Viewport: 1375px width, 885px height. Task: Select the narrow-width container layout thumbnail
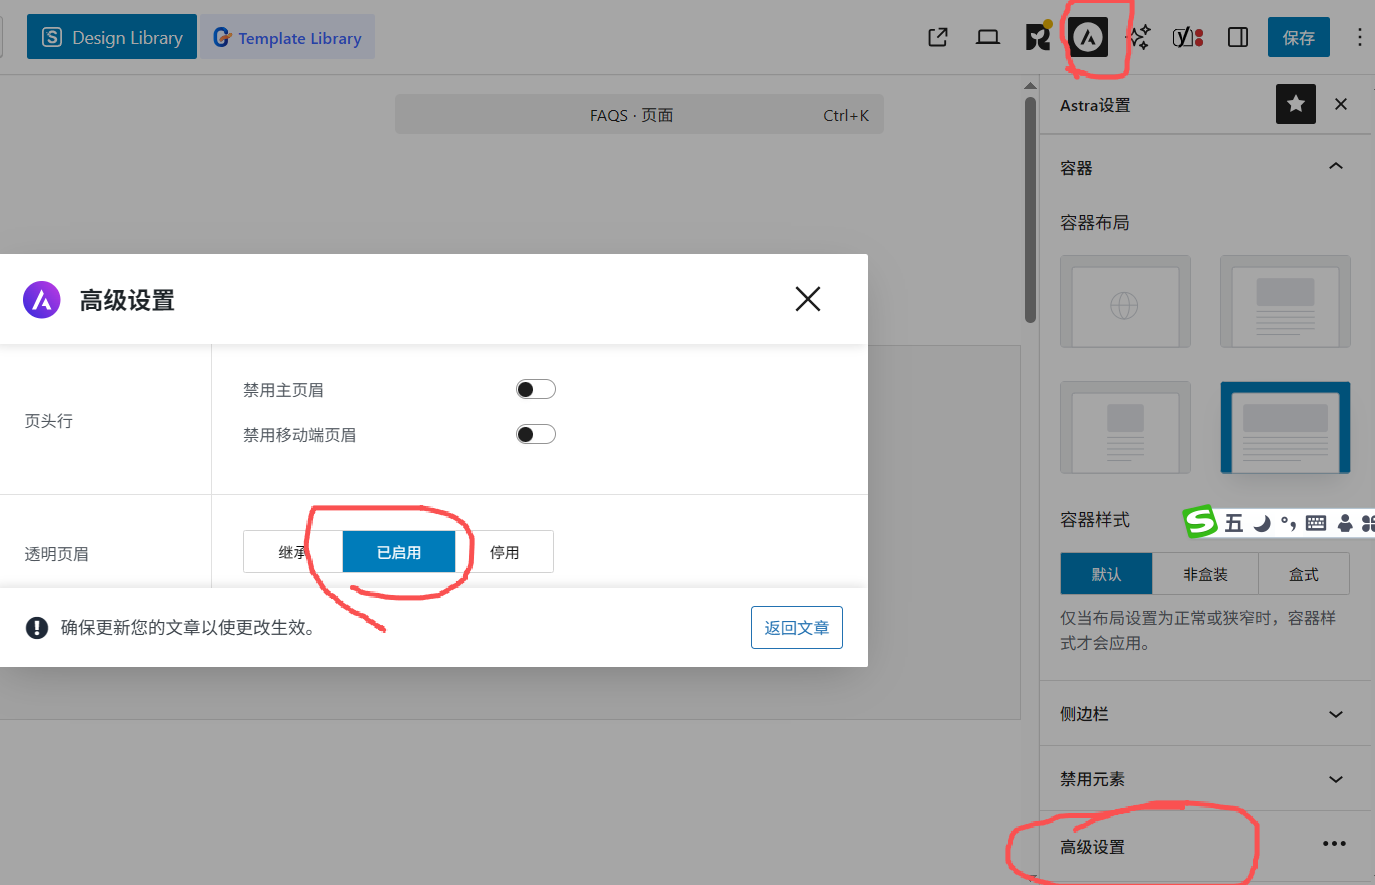coord(1125,427)
